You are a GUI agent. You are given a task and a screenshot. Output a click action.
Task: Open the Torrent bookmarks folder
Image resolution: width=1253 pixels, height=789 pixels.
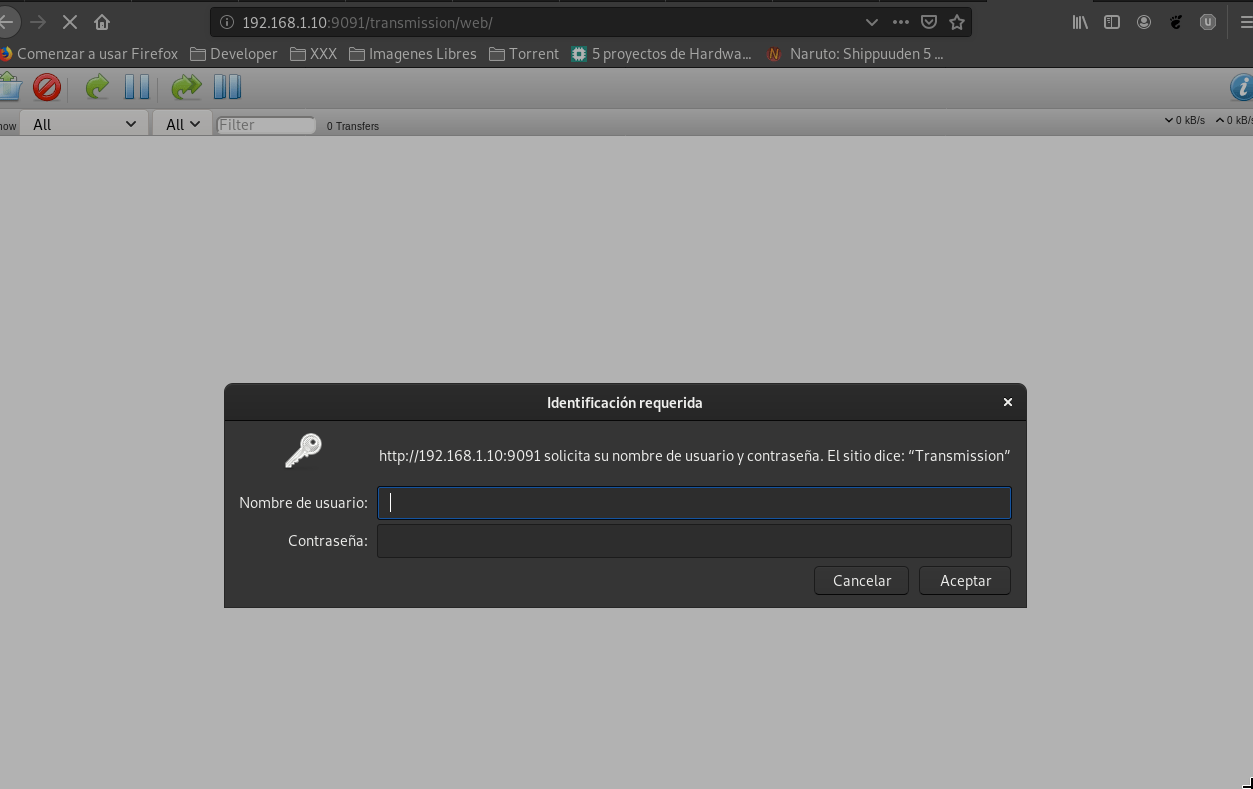coord(524,54)
